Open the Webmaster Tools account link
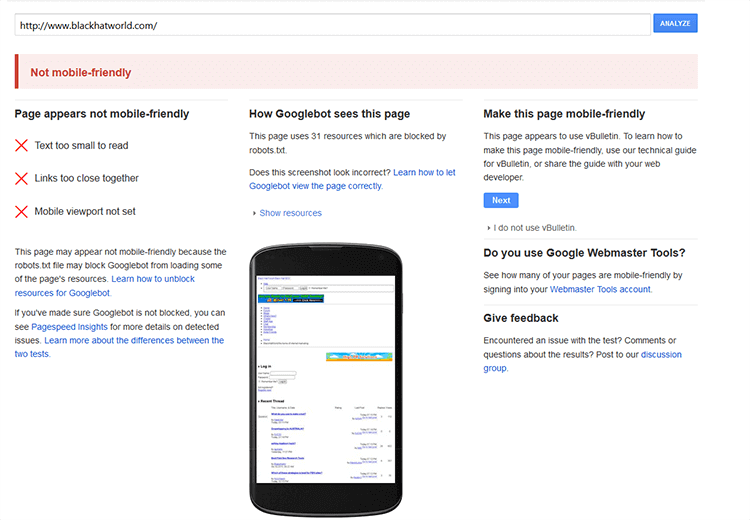750x520 pixels. click(x=600, y=289)
